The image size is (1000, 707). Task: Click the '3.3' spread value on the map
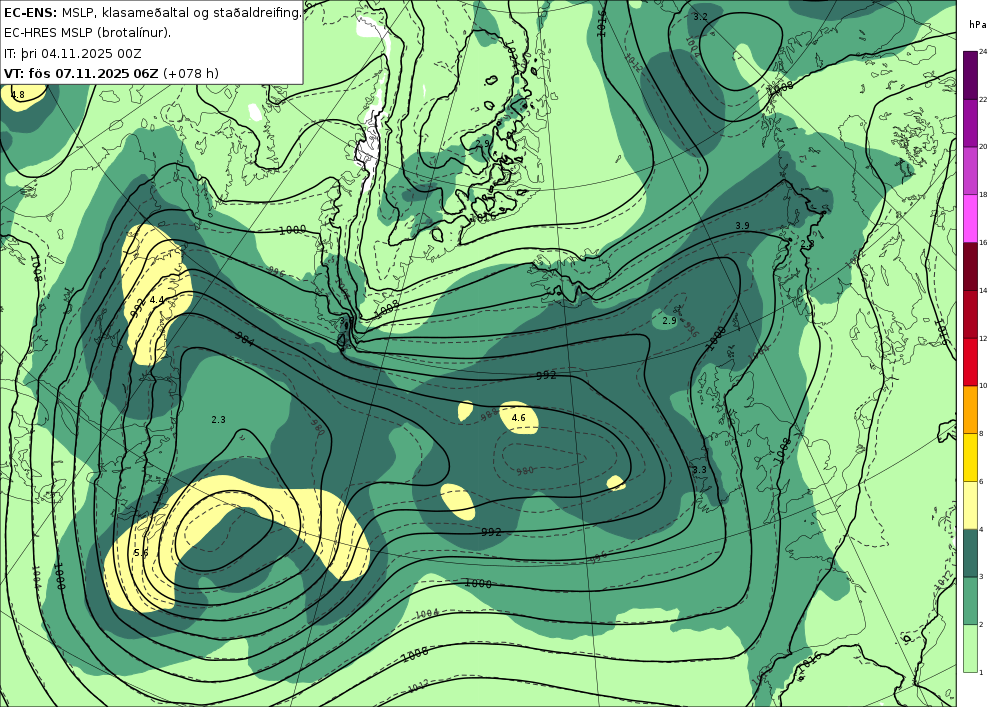699,470
